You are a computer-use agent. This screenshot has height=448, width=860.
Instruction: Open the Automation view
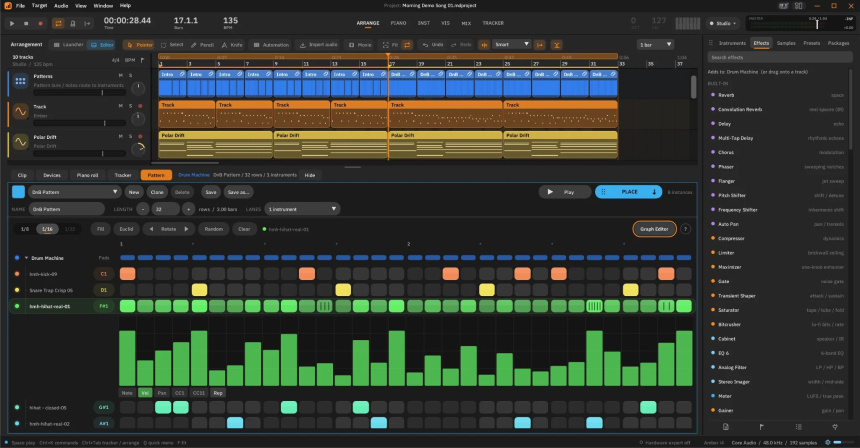[x=271, y=45]
